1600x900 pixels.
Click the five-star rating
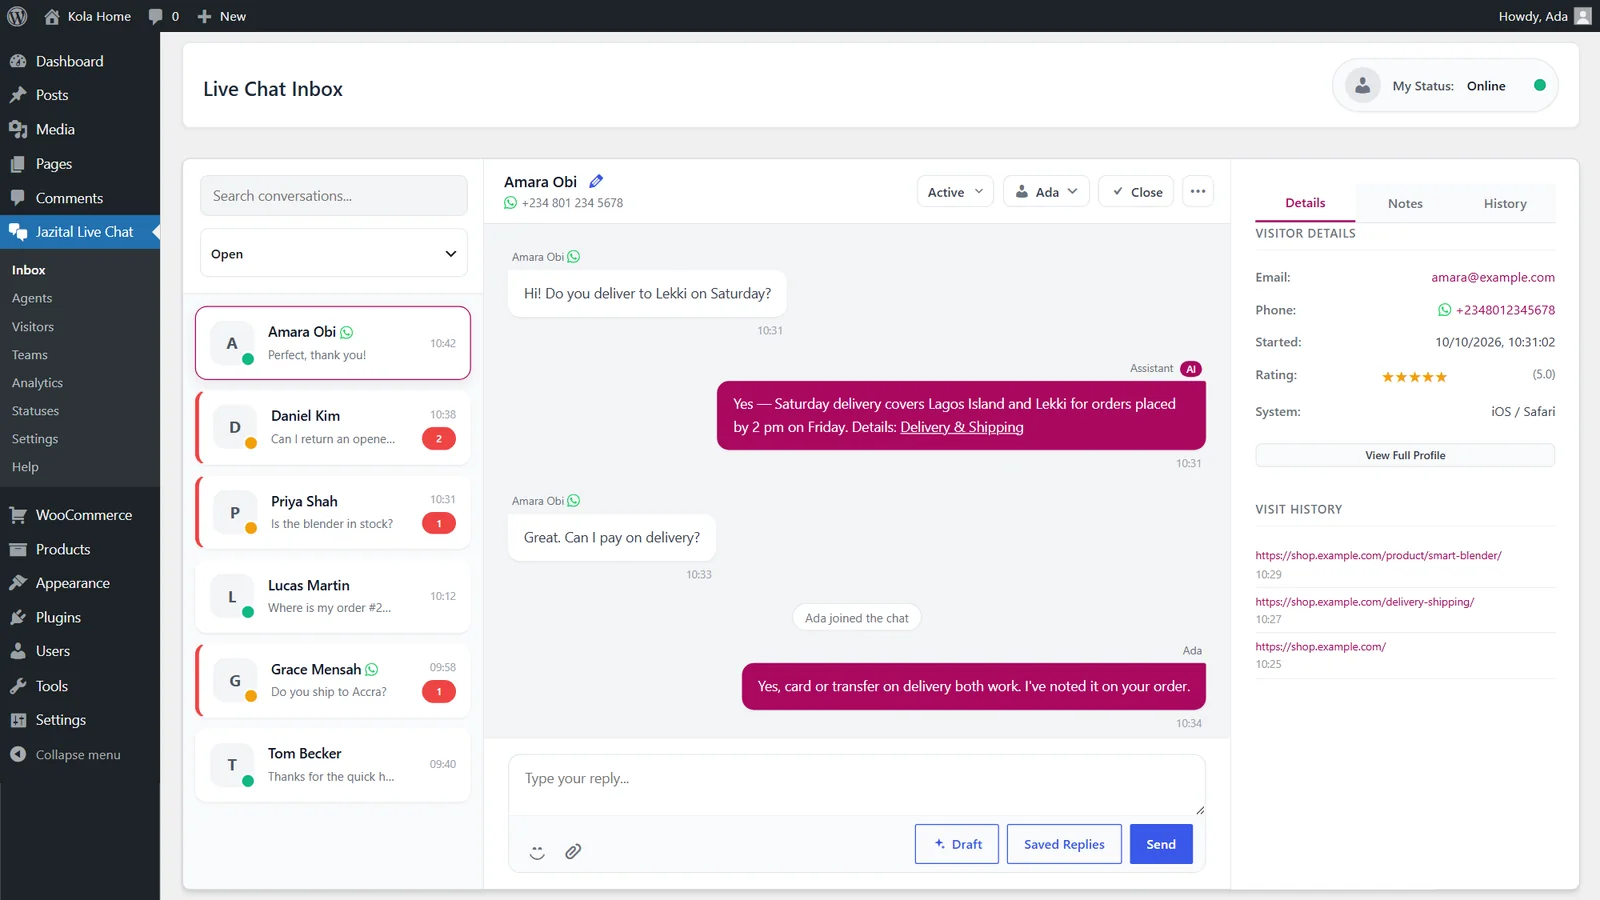(1414, 377)
